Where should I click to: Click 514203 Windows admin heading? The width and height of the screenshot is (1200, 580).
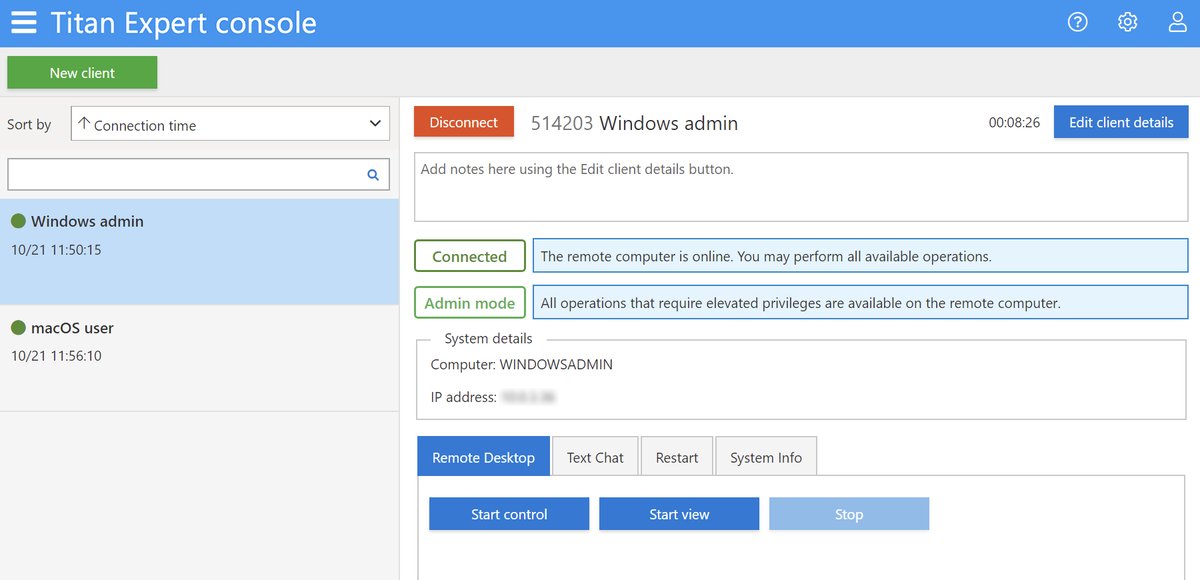[x=634, y=123]
